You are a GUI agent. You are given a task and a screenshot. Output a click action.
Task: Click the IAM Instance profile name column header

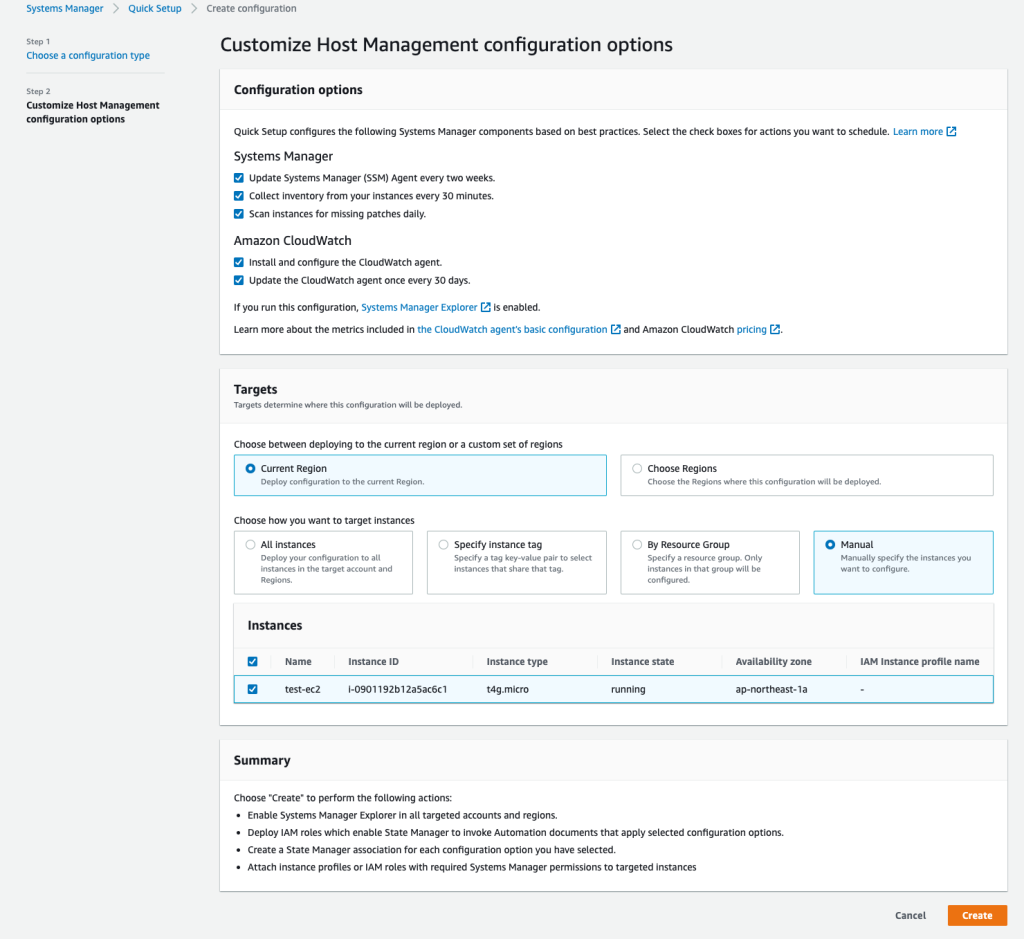click(920, 661)
